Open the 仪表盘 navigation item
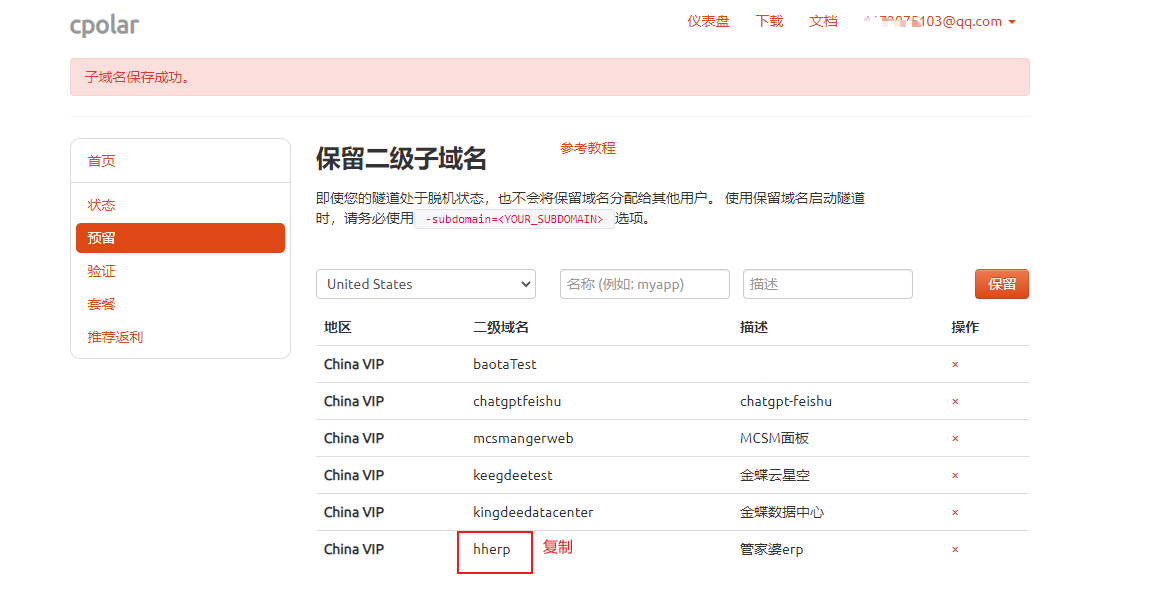This screenshot has width=1175, height=595. [709, 21]
